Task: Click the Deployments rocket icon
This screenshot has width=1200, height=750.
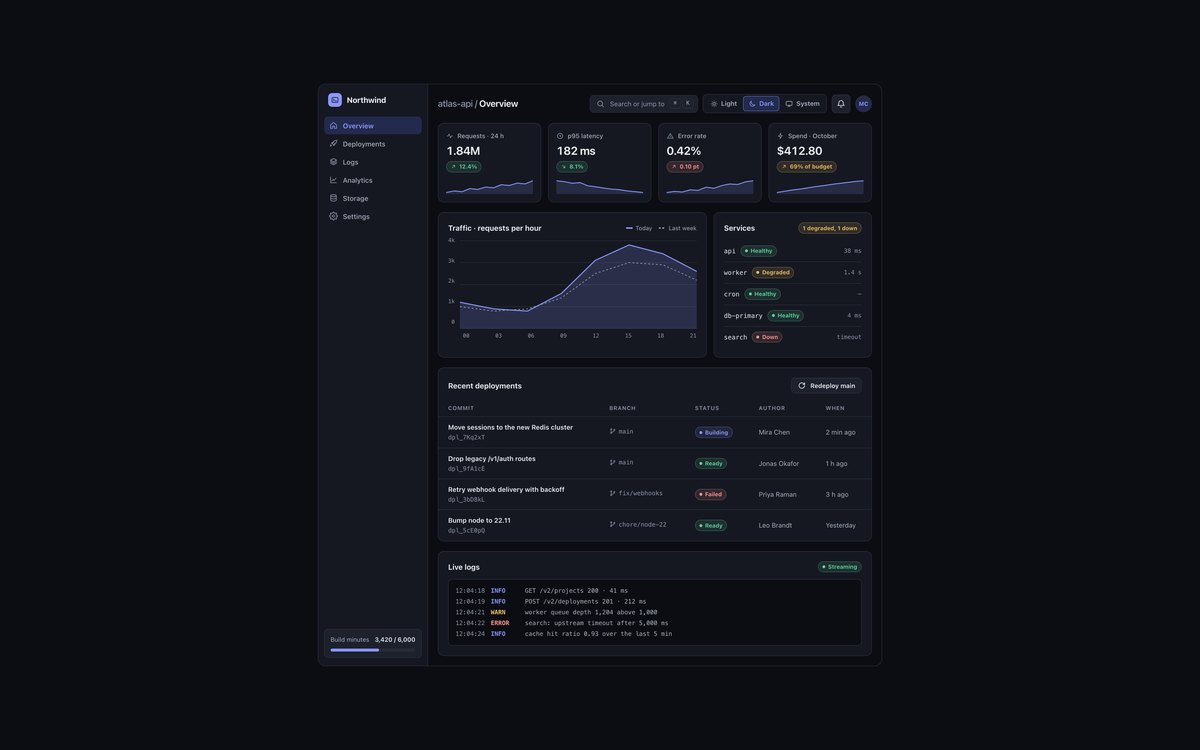Action: pyautogui.click(x=334, y=144)
